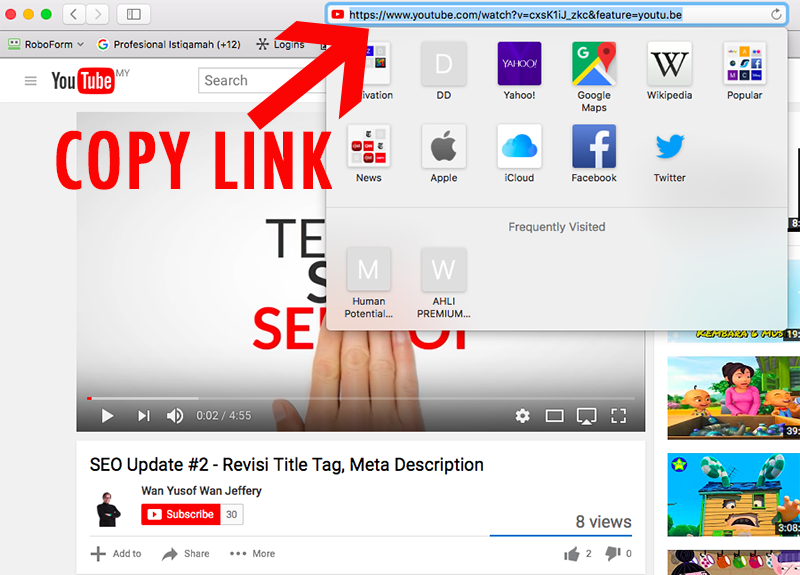800x575 pixels.
Task: Mute the video volume speaker icon
Action: [174, 416]
